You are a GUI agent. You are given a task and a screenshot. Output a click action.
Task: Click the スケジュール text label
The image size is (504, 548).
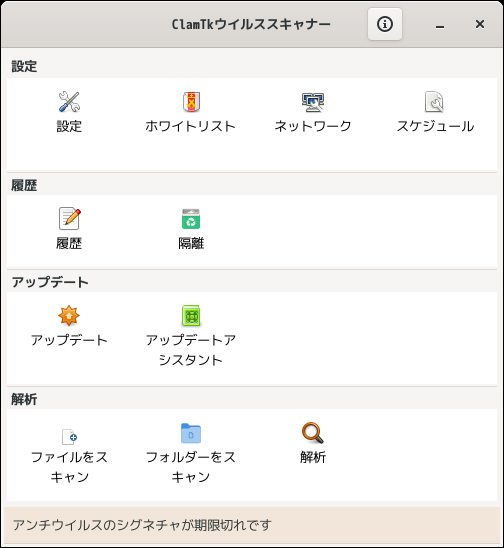435,126
